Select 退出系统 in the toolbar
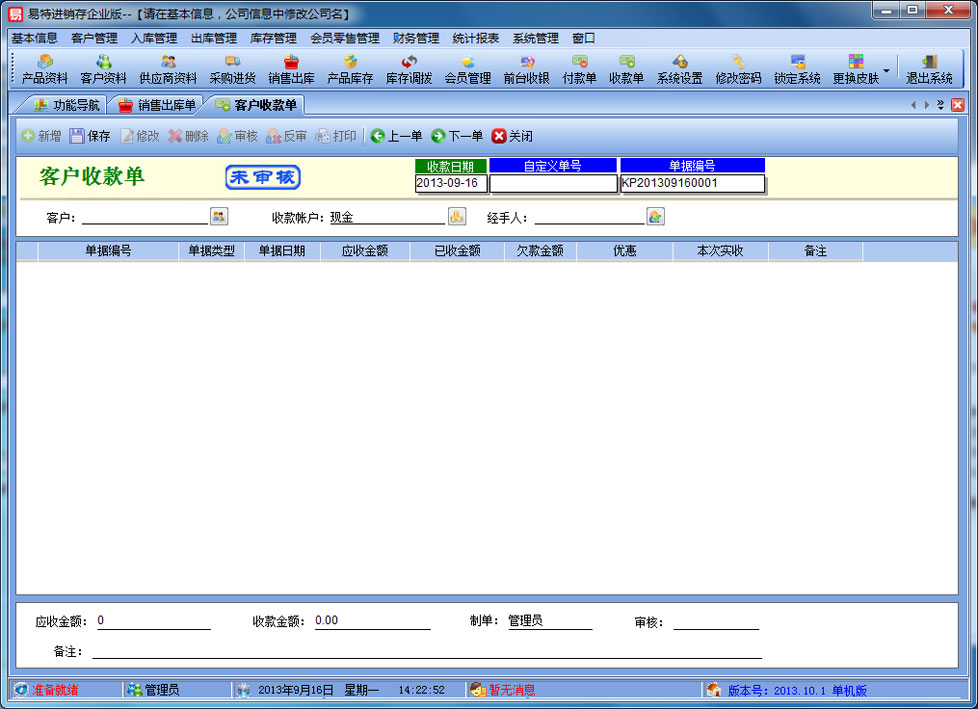The width and height of the screenshot is (978, 709). (x=929, y=69)
